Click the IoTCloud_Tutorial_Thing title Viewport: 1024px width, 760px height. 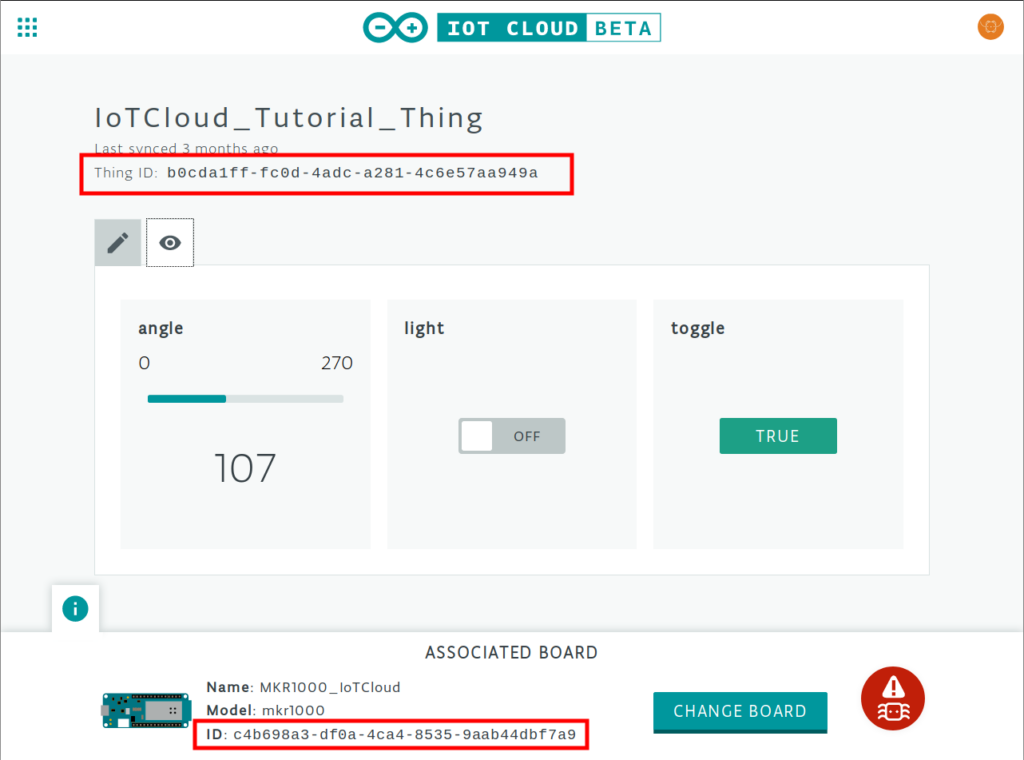[289, 118]
